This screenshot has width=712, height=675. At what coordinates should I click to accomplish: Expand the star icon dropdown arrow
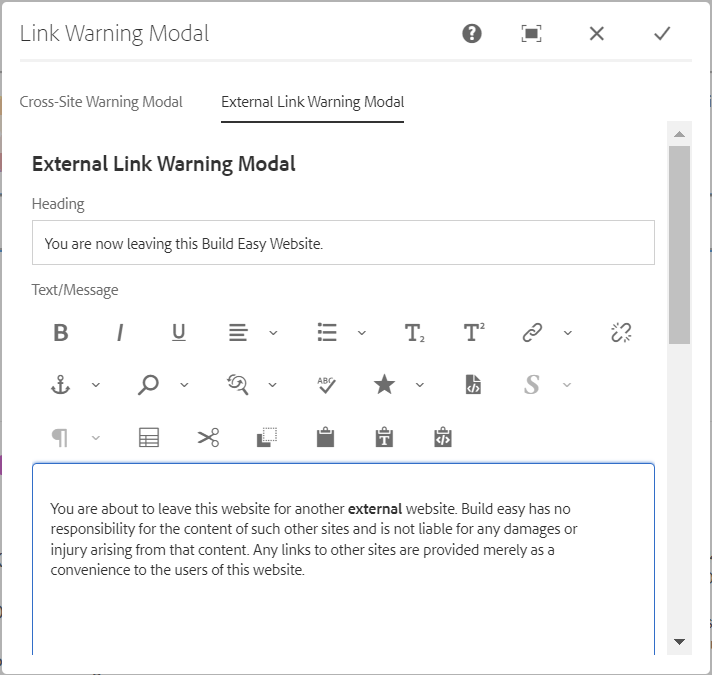420,385
